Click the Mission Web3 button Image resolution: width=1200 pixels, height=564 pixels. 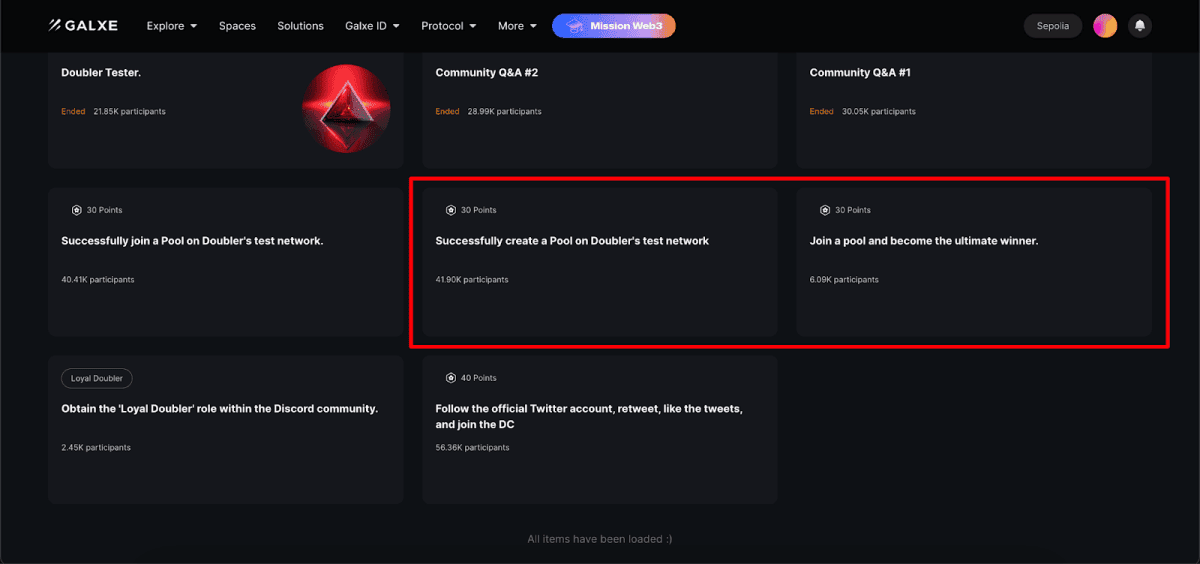(x=614, y=26)
